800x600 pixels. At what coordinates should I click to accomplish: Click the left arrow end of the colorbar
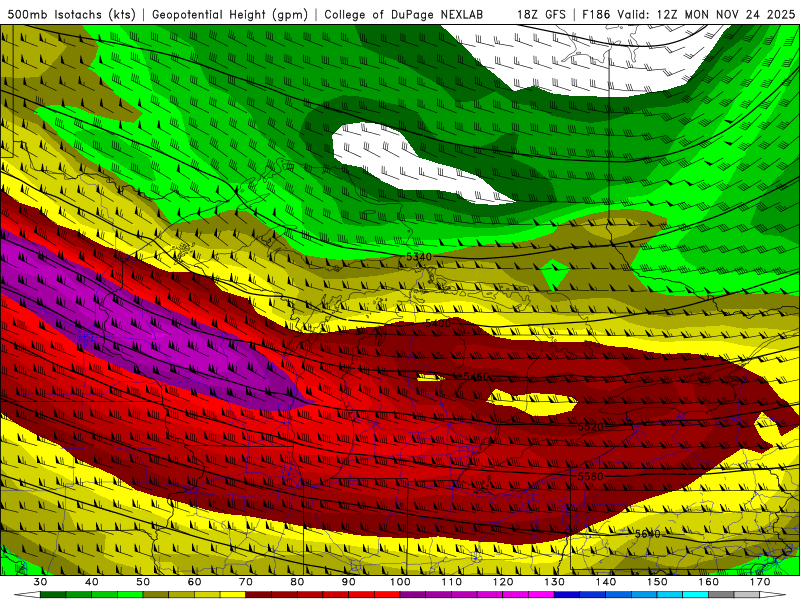(x=27, y=595)
